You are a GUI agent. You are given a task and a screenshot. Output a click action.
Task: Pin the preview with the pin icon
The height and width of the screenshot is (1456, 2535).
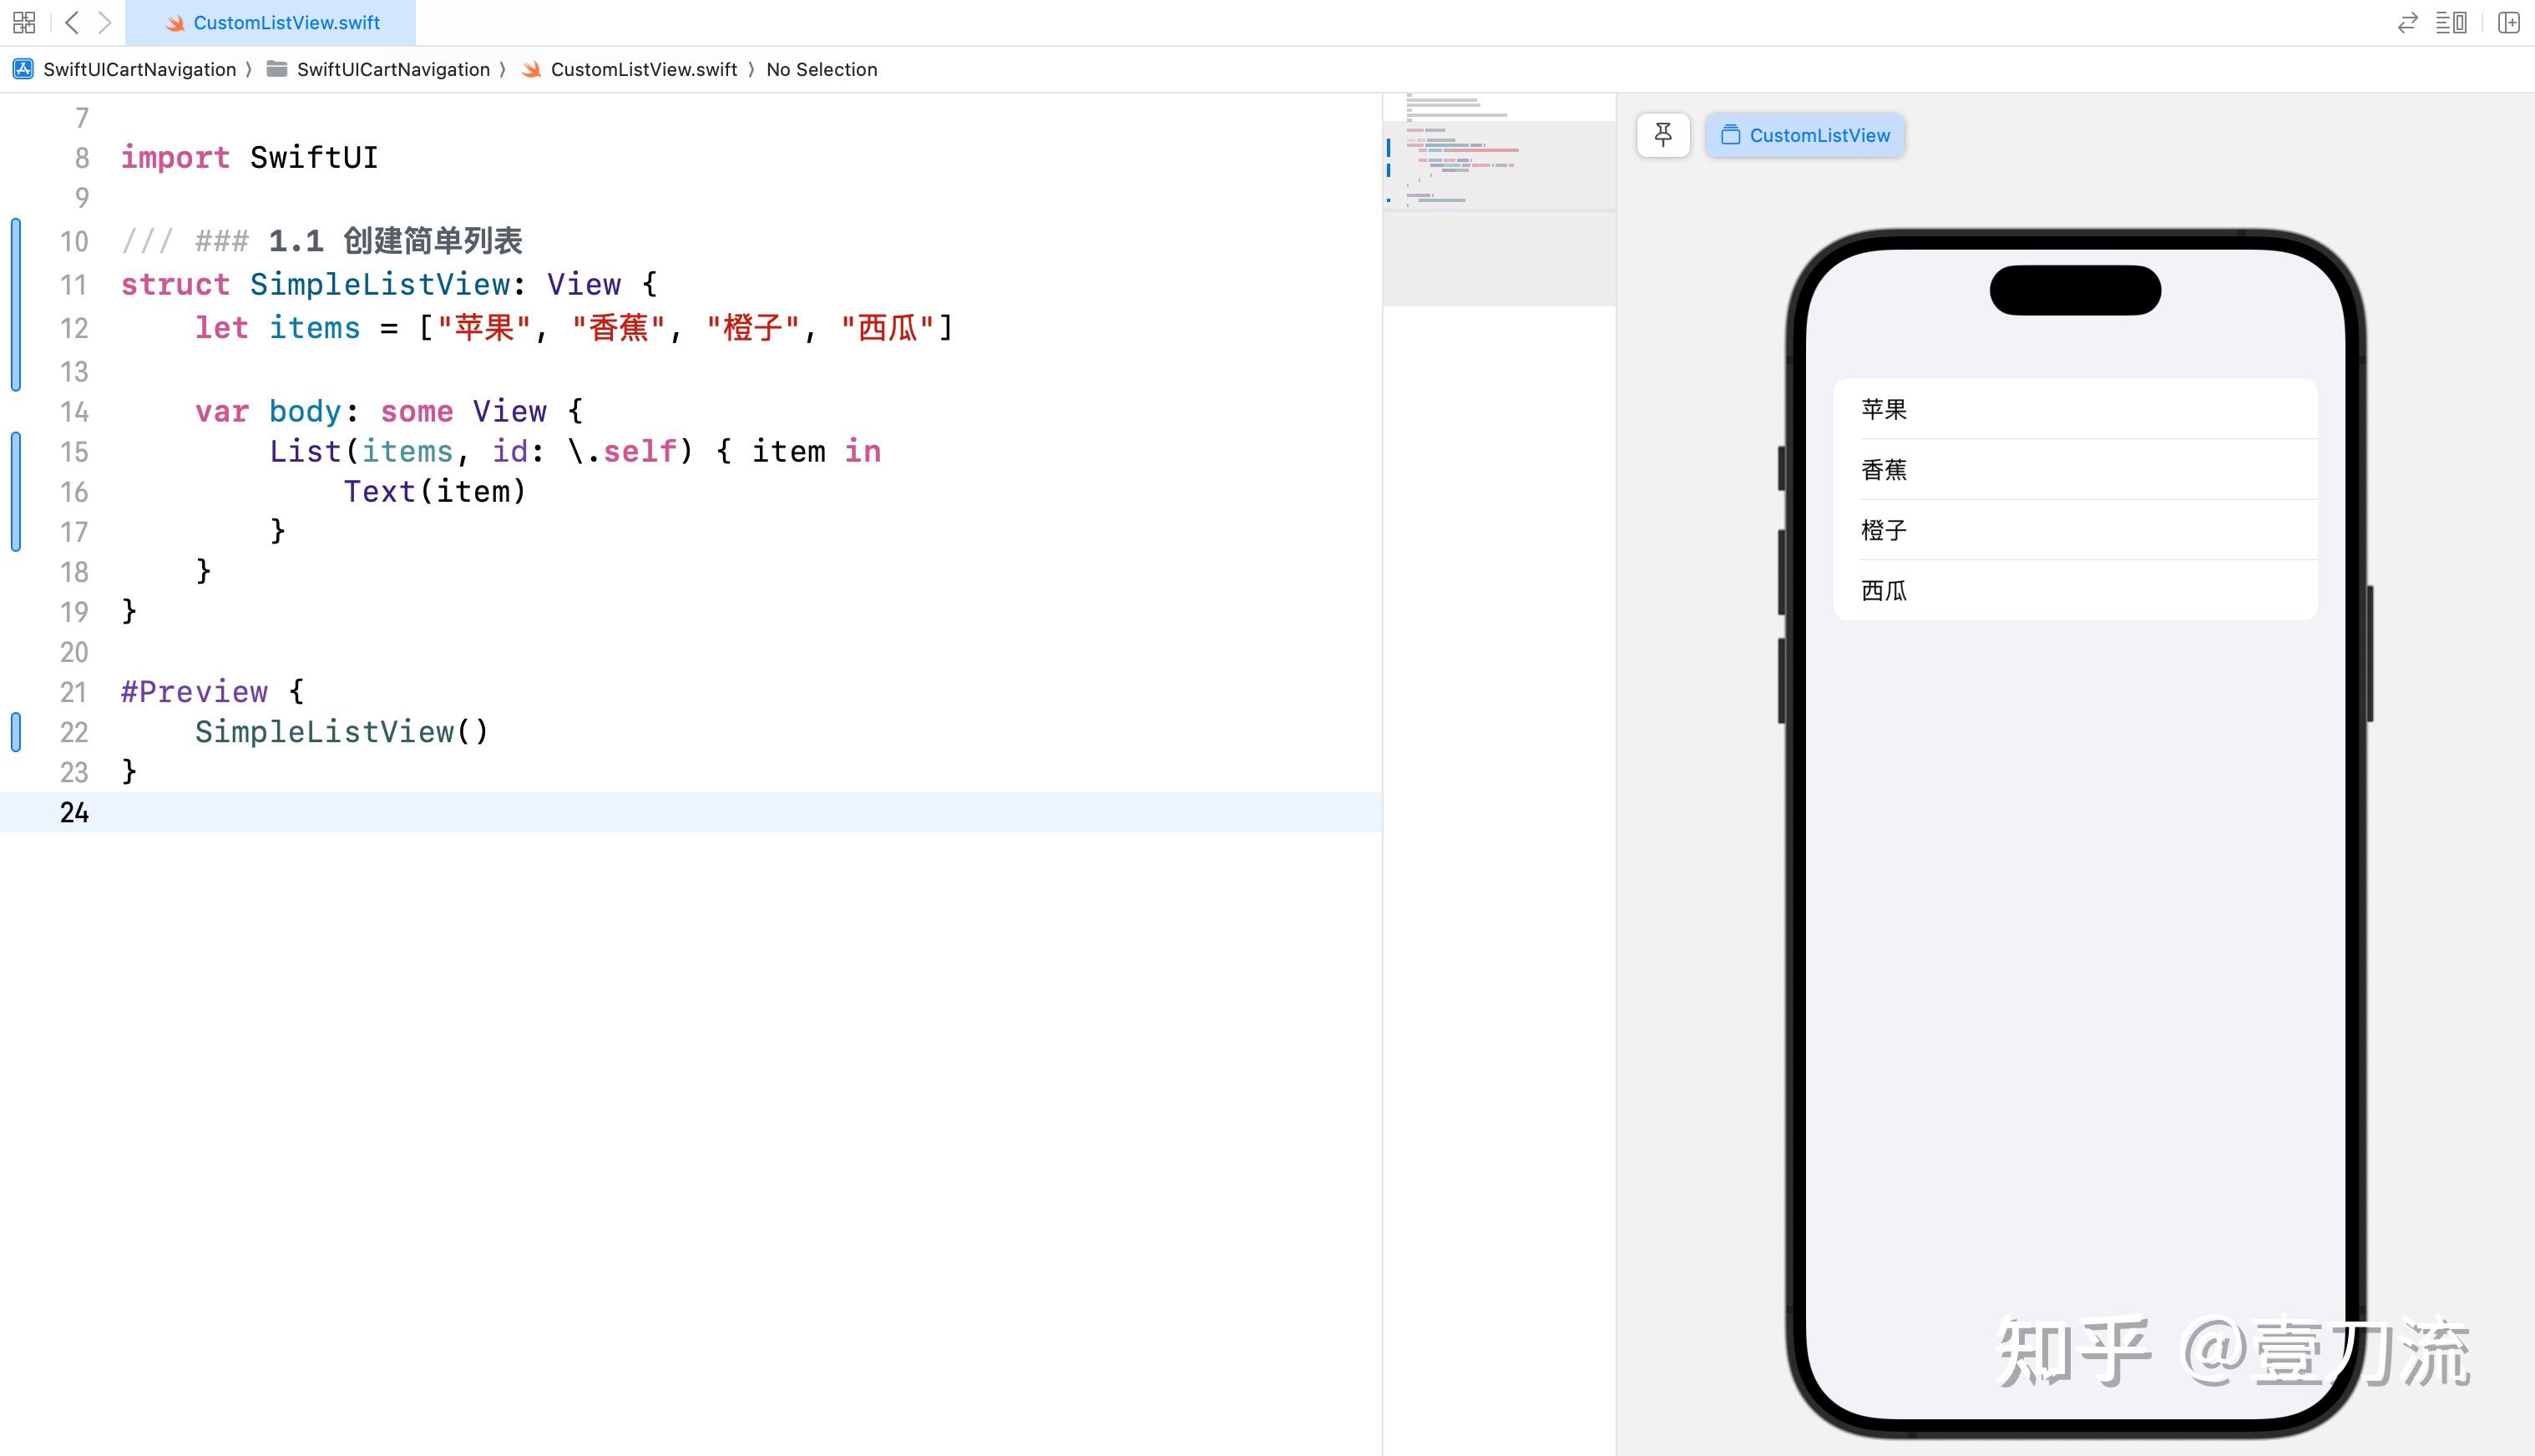[1663, 135]
